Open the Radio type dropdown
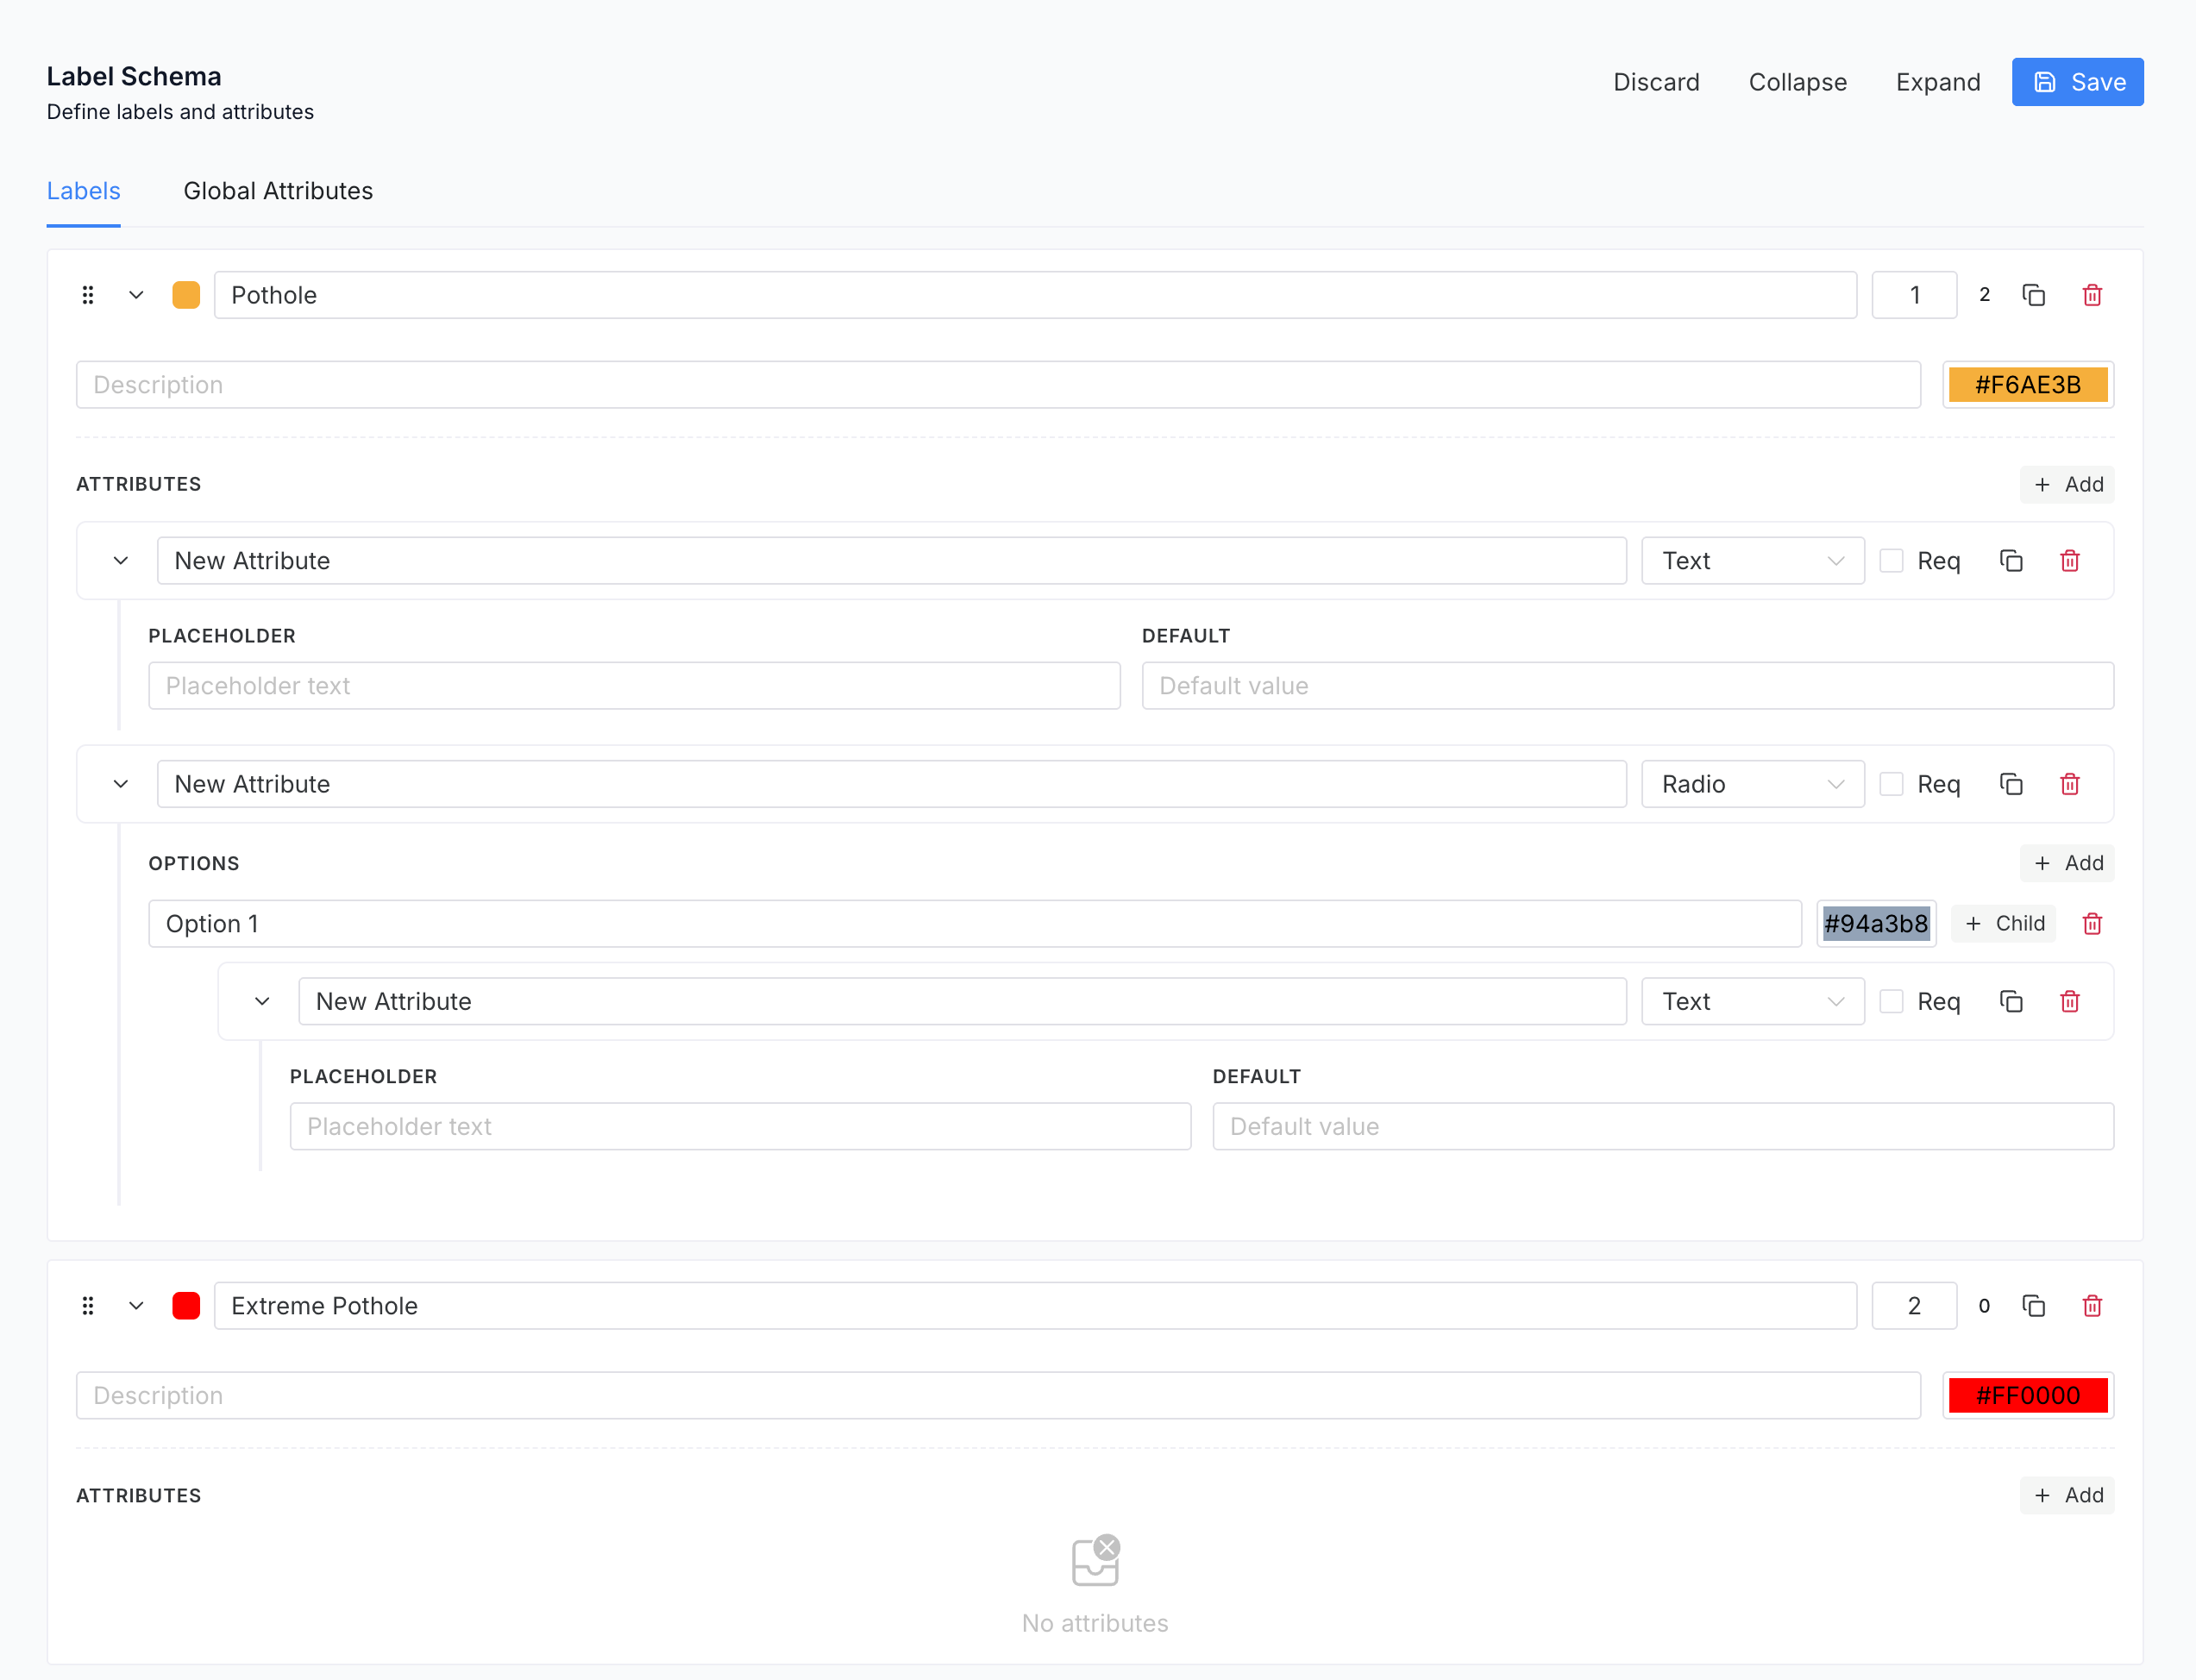Screen dimensions: 2196x1680 click(x=1752, y=784)
